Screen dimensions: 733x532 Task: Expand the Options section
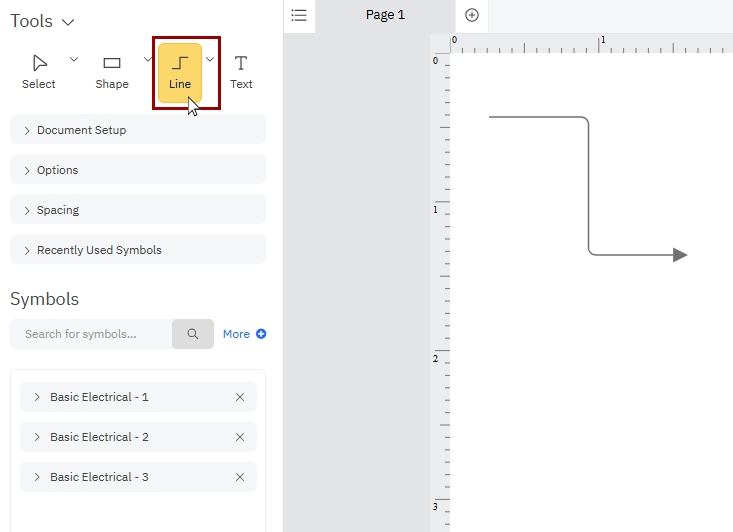pos(137,170)
